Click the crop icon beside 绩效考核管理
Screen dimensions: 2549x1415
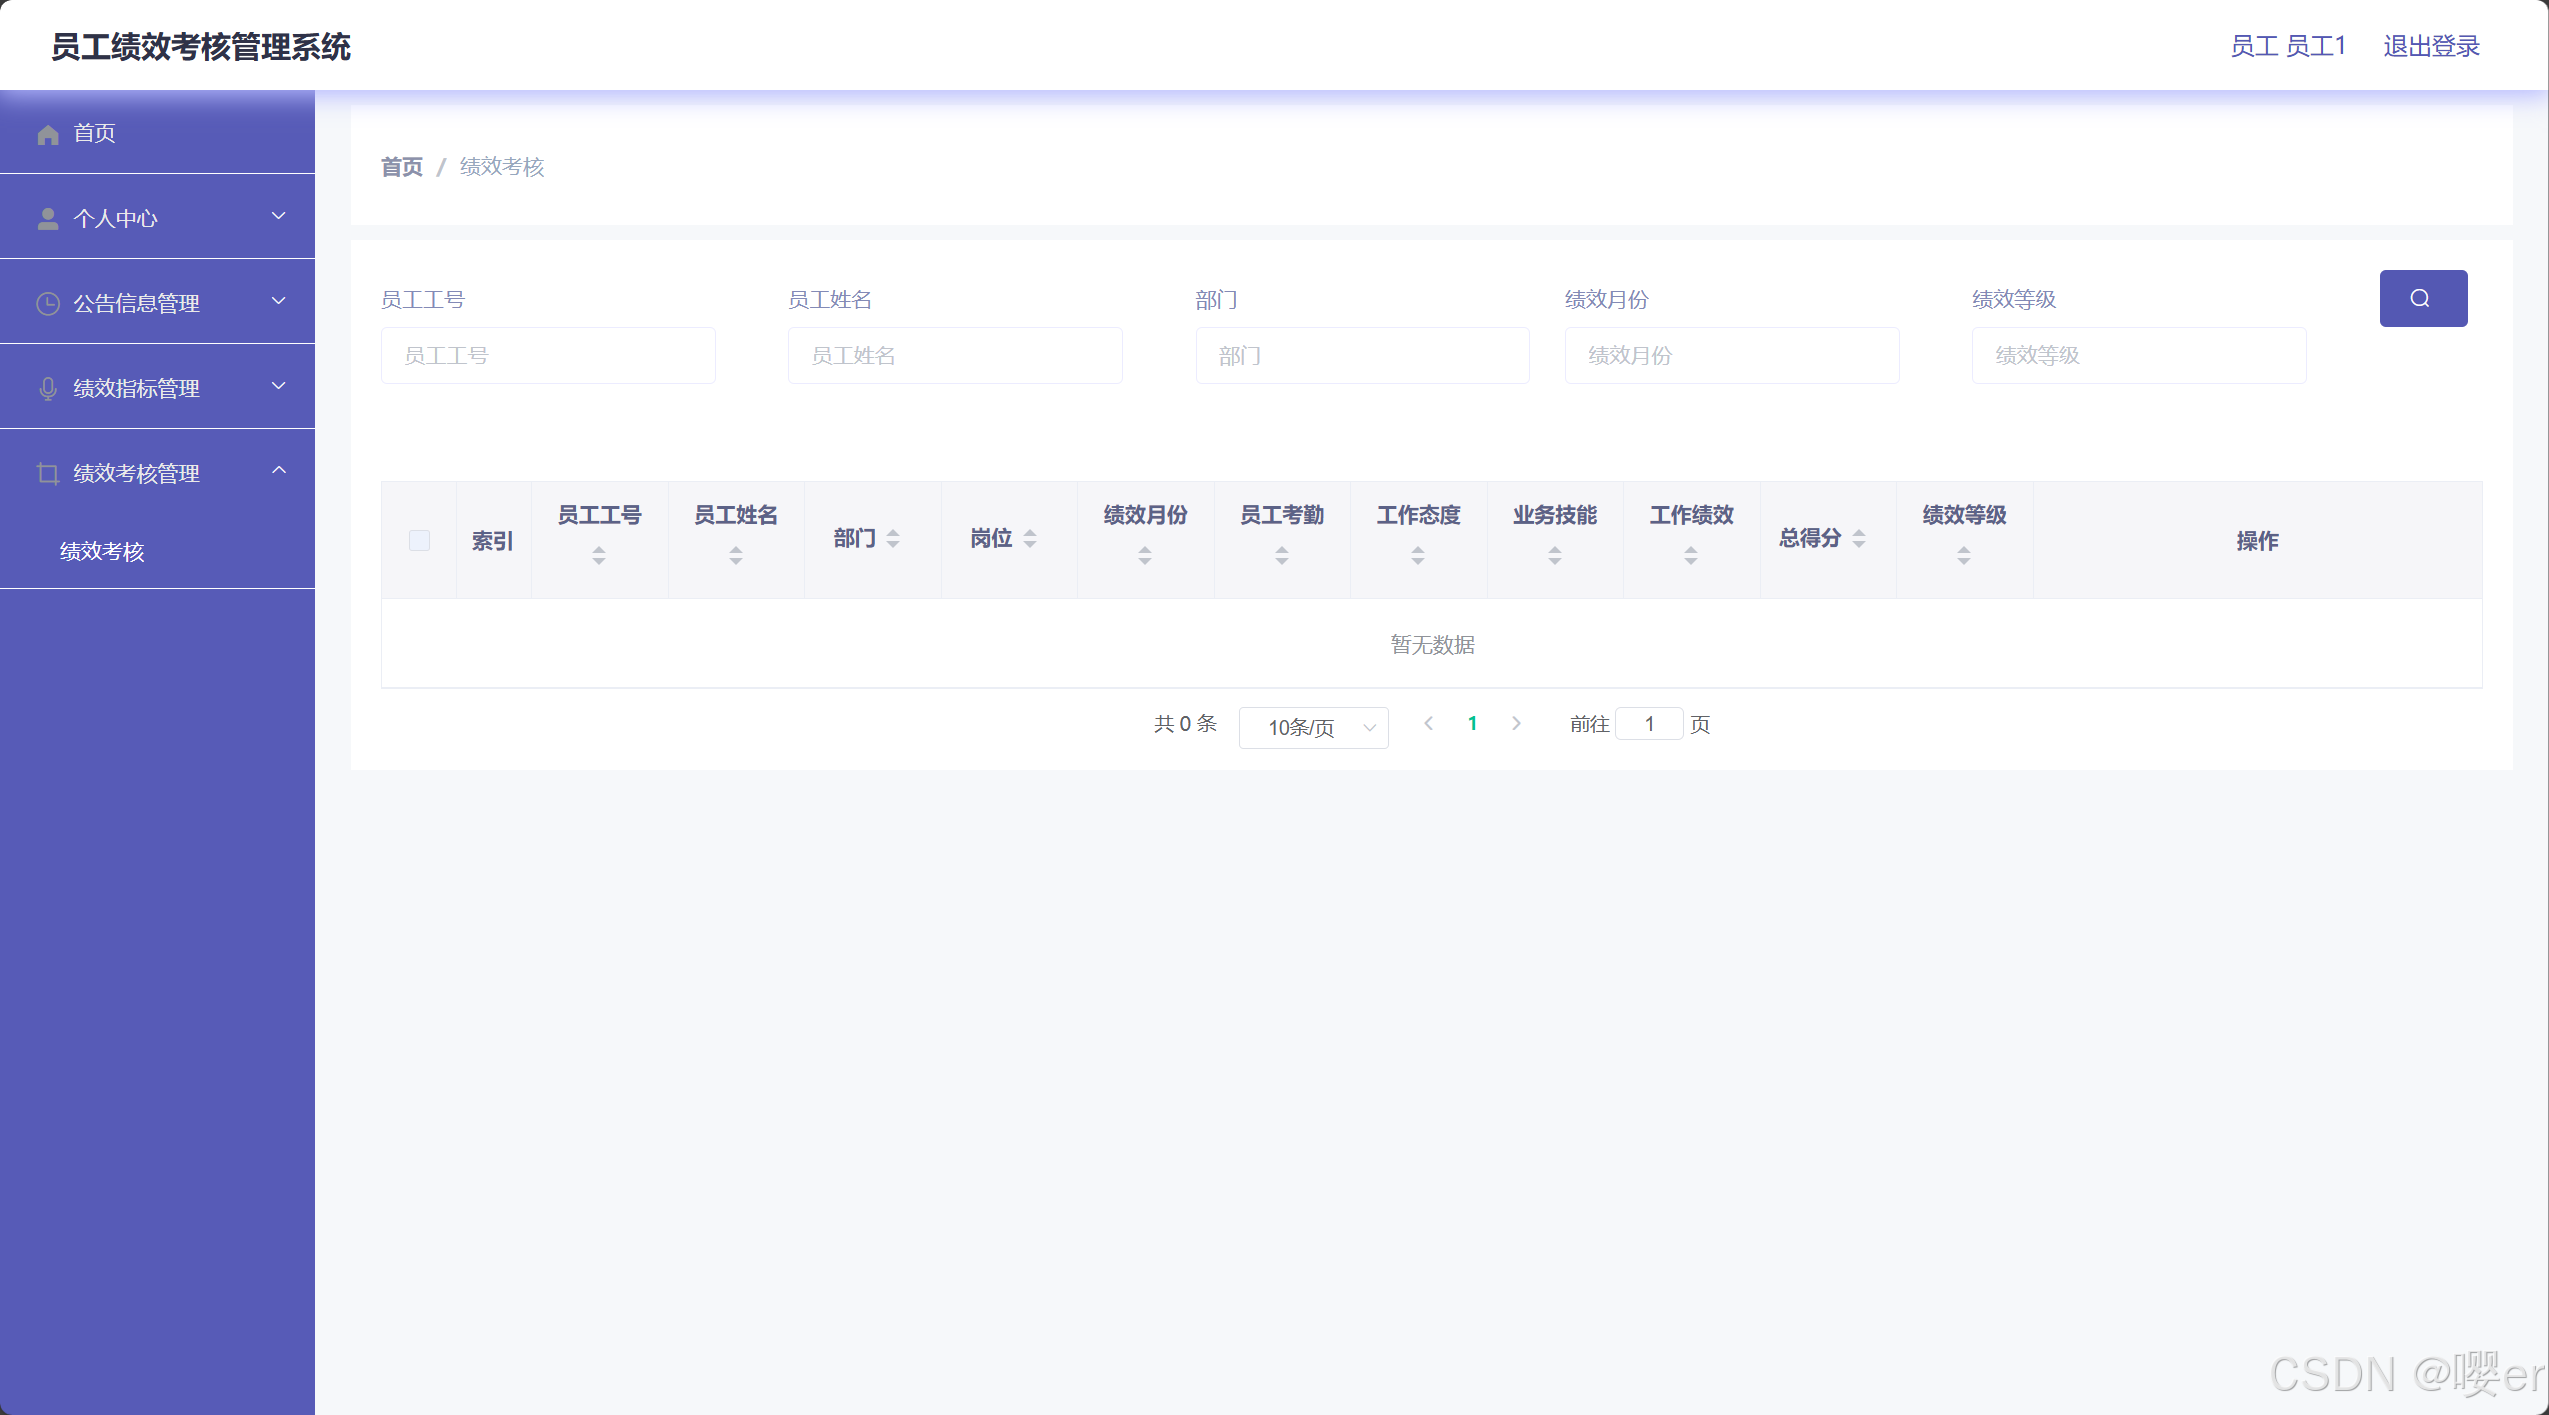click(48, 474)
